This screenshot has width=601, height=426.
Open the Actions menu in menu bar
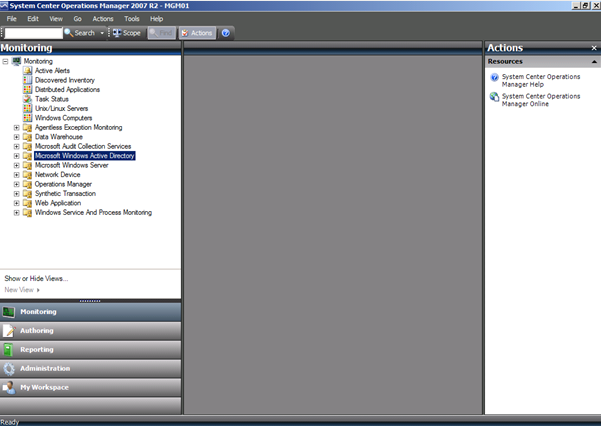point(103,19)
